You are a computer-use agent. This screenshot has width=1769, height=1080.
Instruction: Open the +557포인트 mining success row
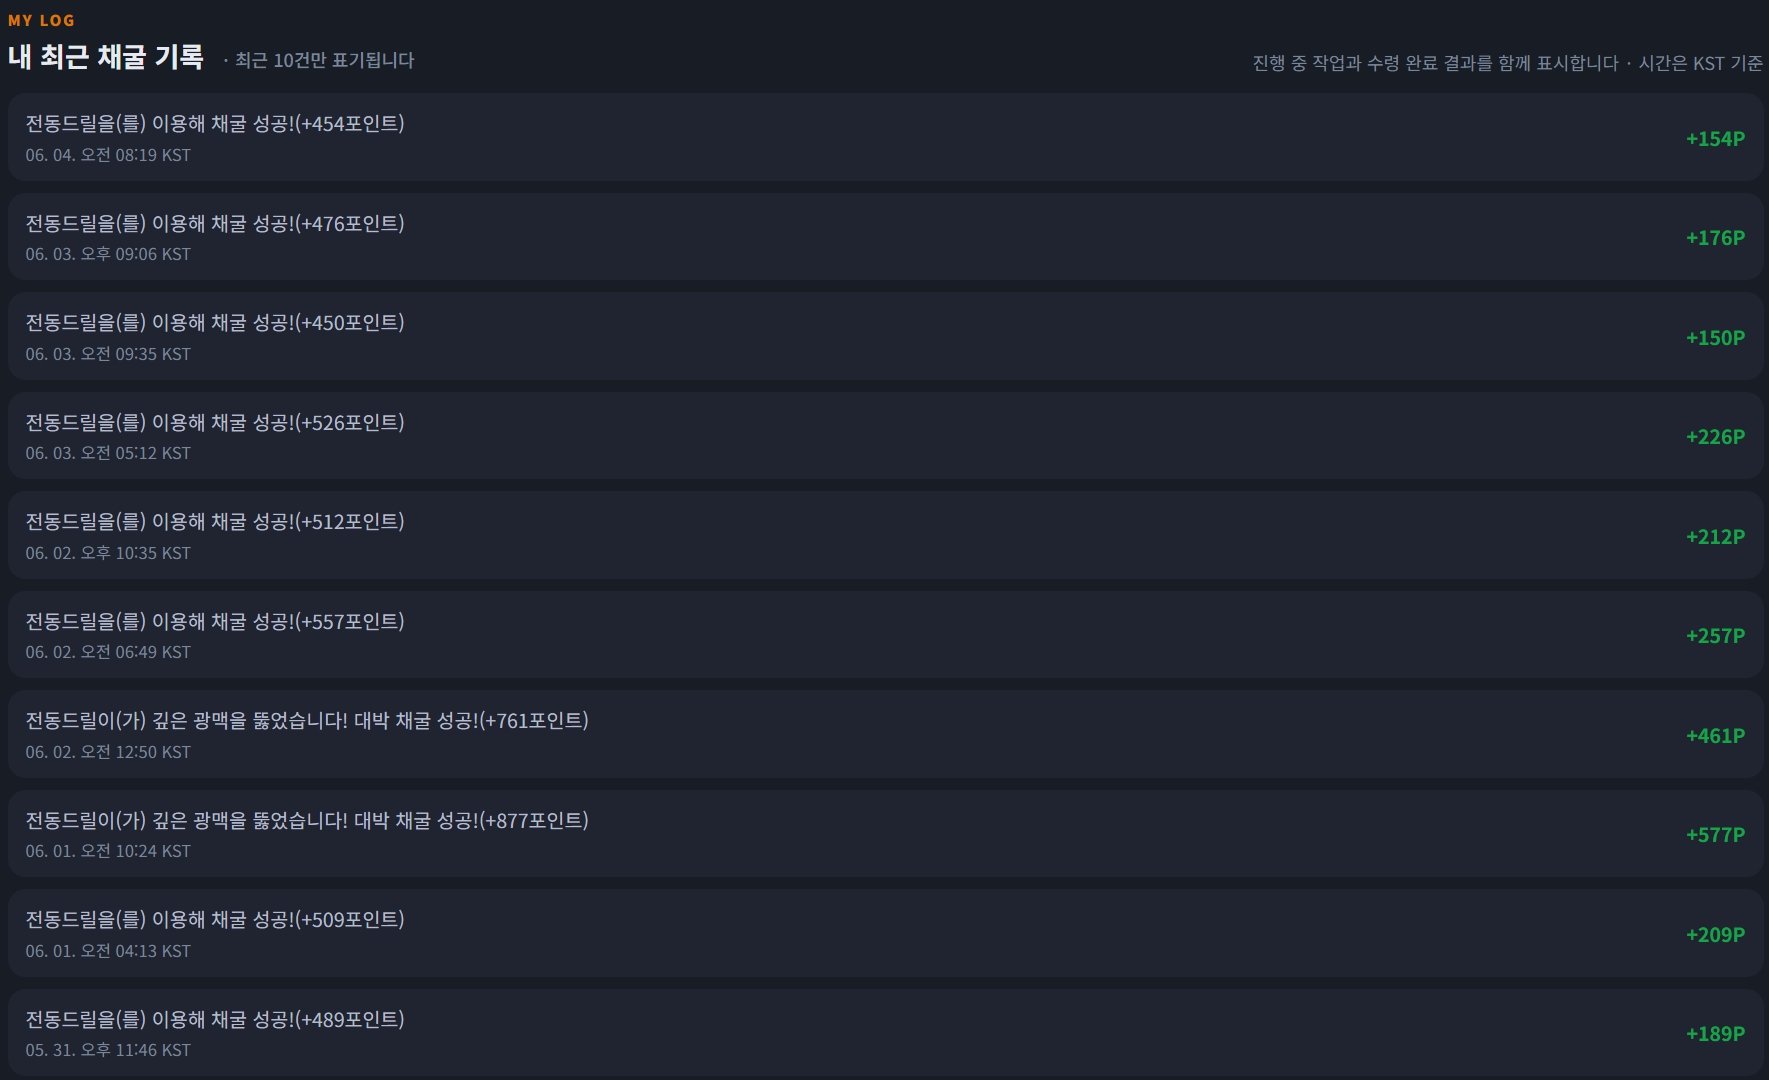click(885, 635)
